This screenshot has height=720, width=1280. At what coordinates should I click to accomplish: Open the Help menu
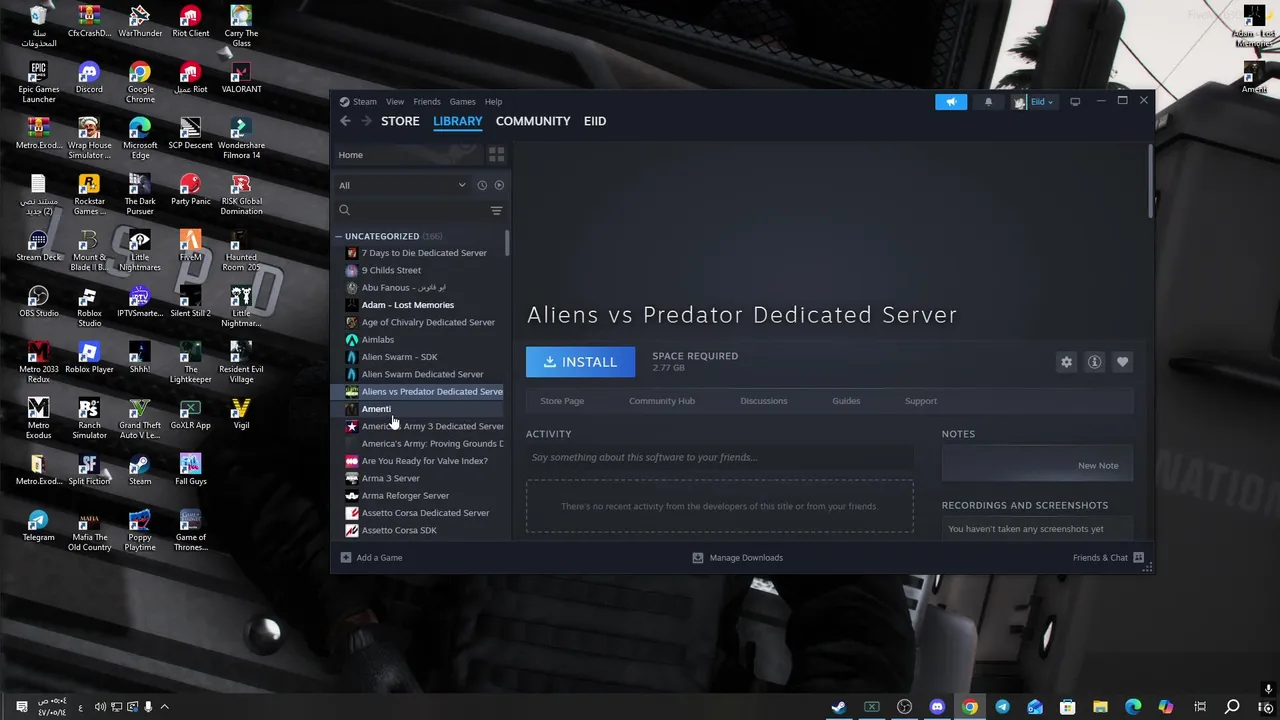(493, 102)
